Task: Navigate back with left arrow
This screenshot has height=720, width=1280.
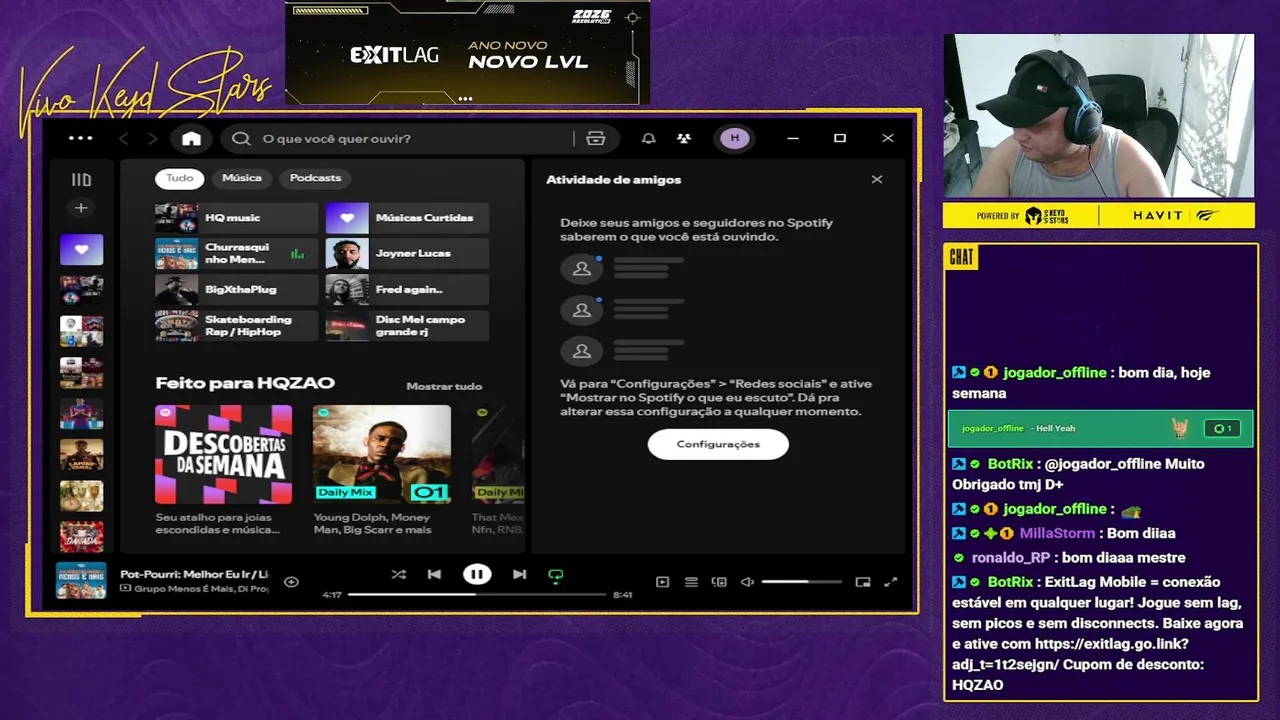Action: [x=124, y=139]
